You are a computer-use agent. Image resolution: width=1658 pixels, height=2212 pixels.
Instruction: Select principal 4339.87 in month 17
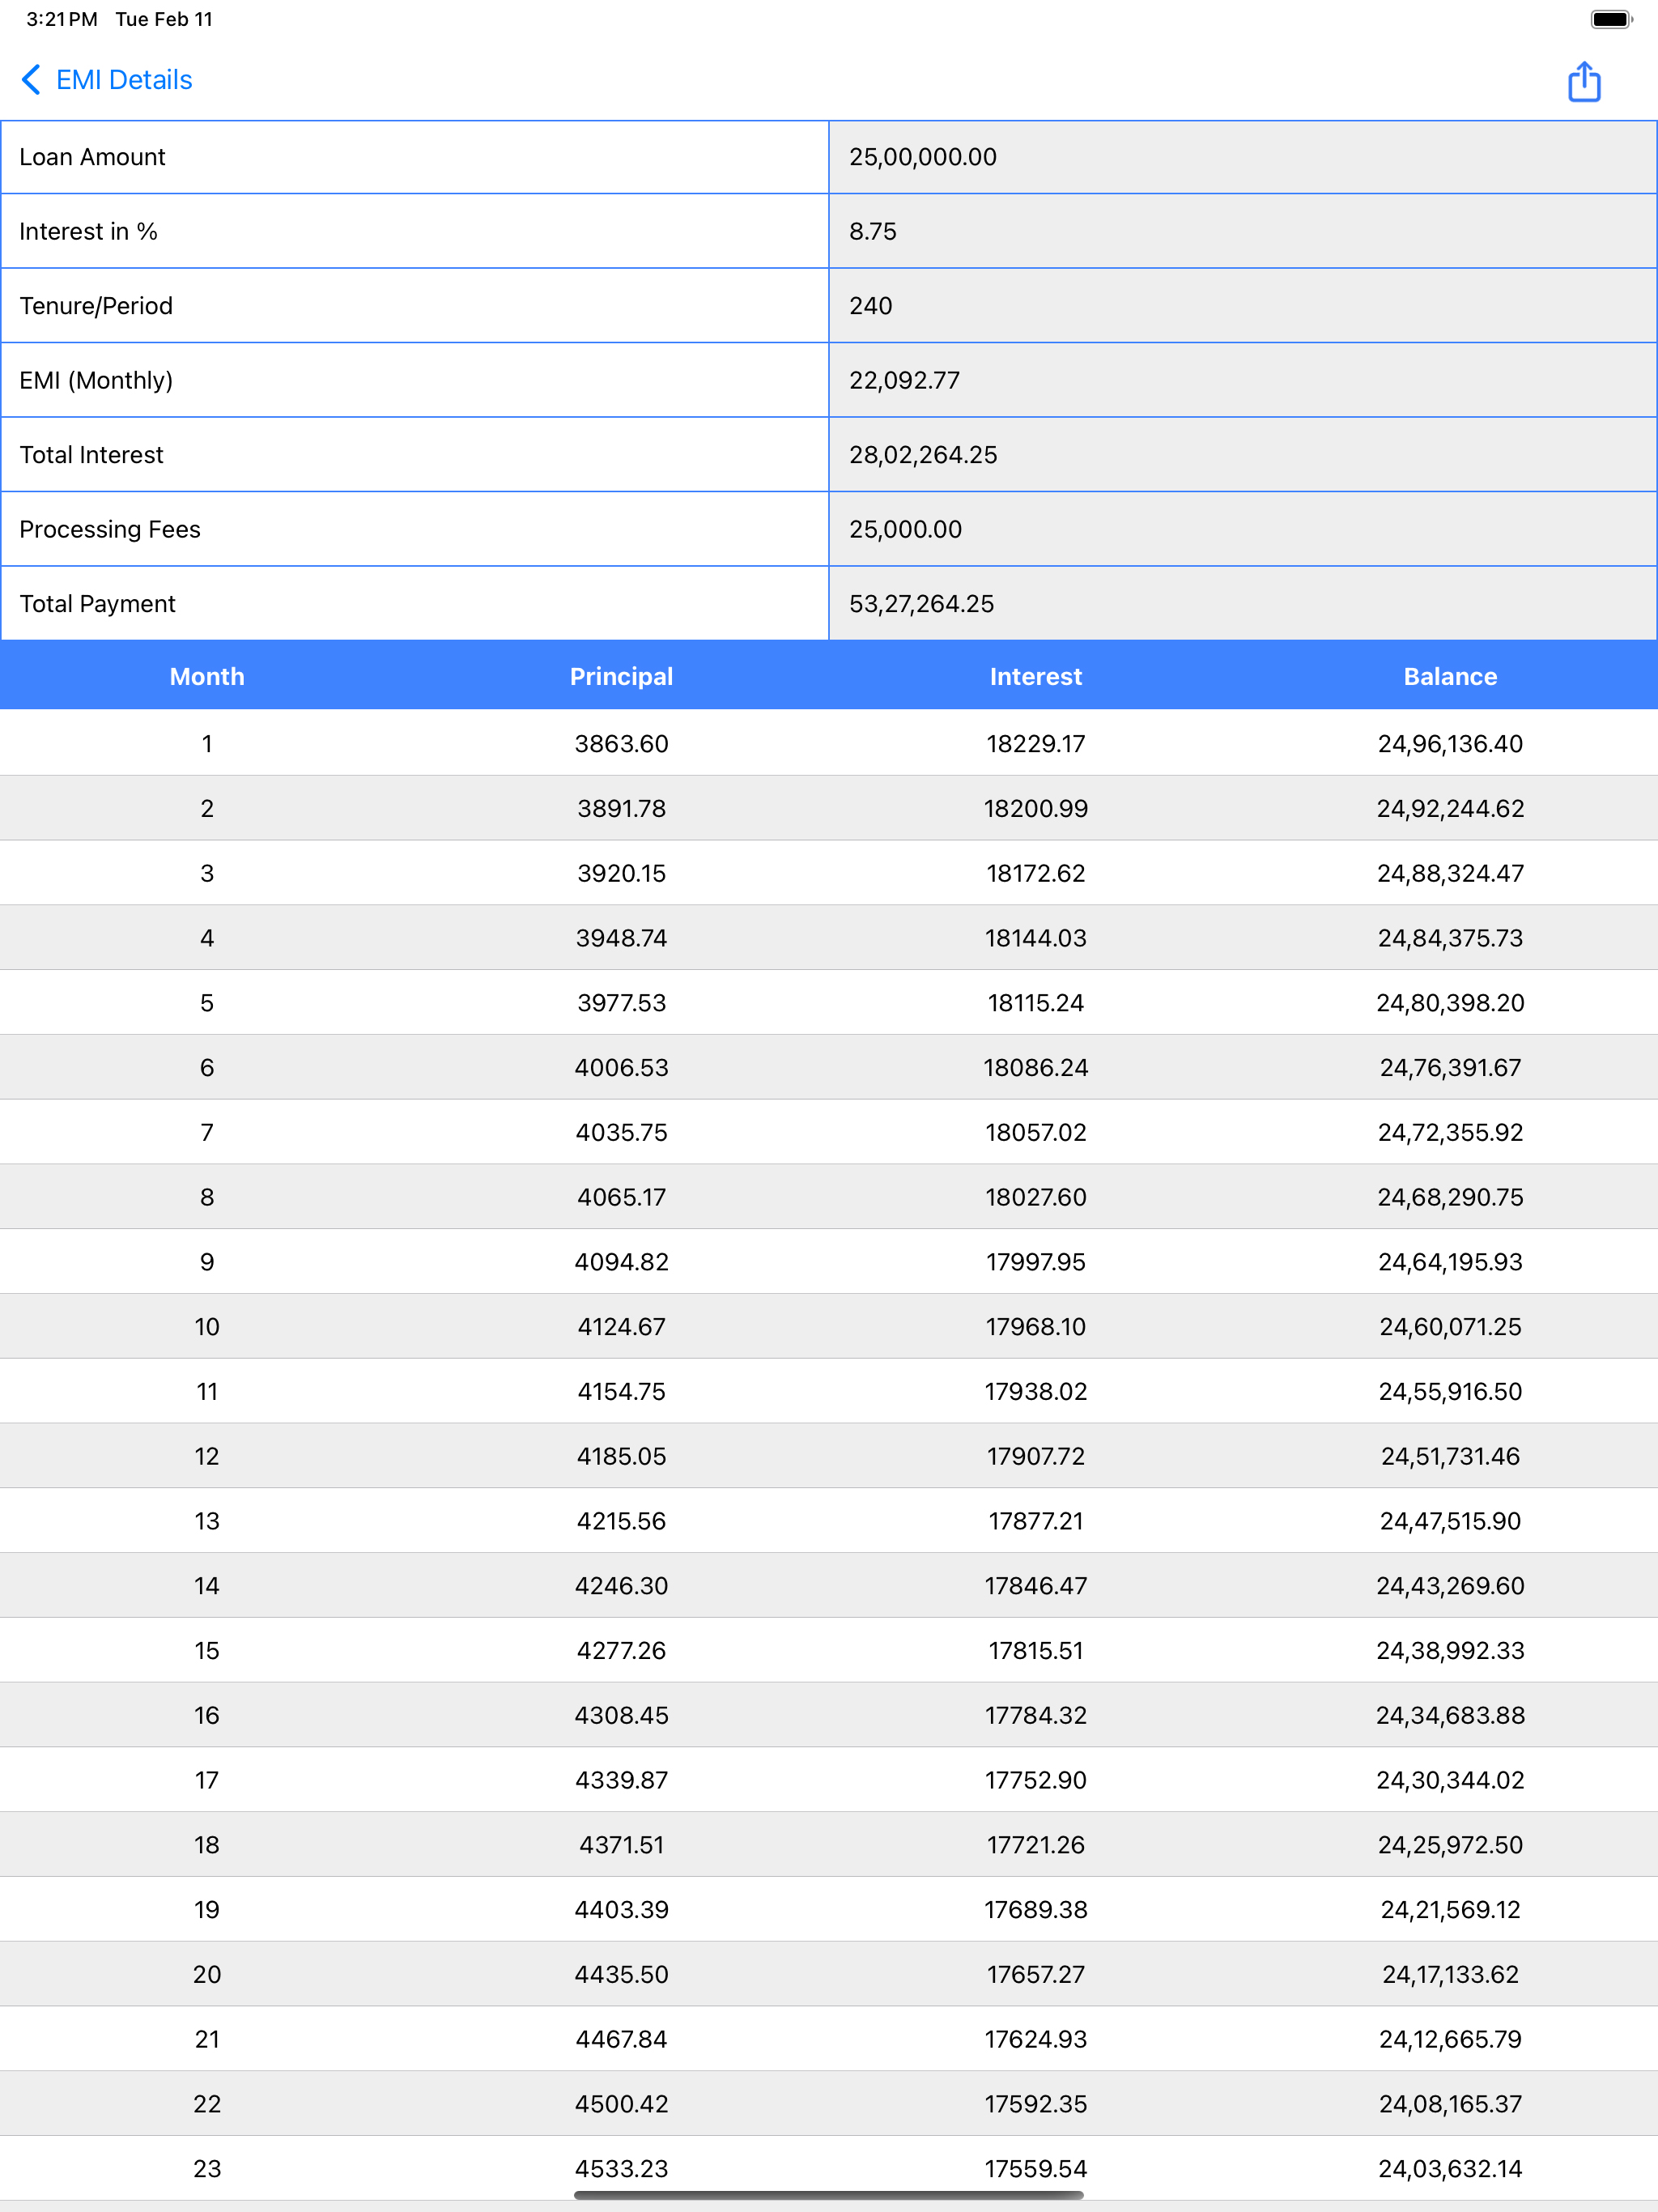click(x=621, y=1780)
